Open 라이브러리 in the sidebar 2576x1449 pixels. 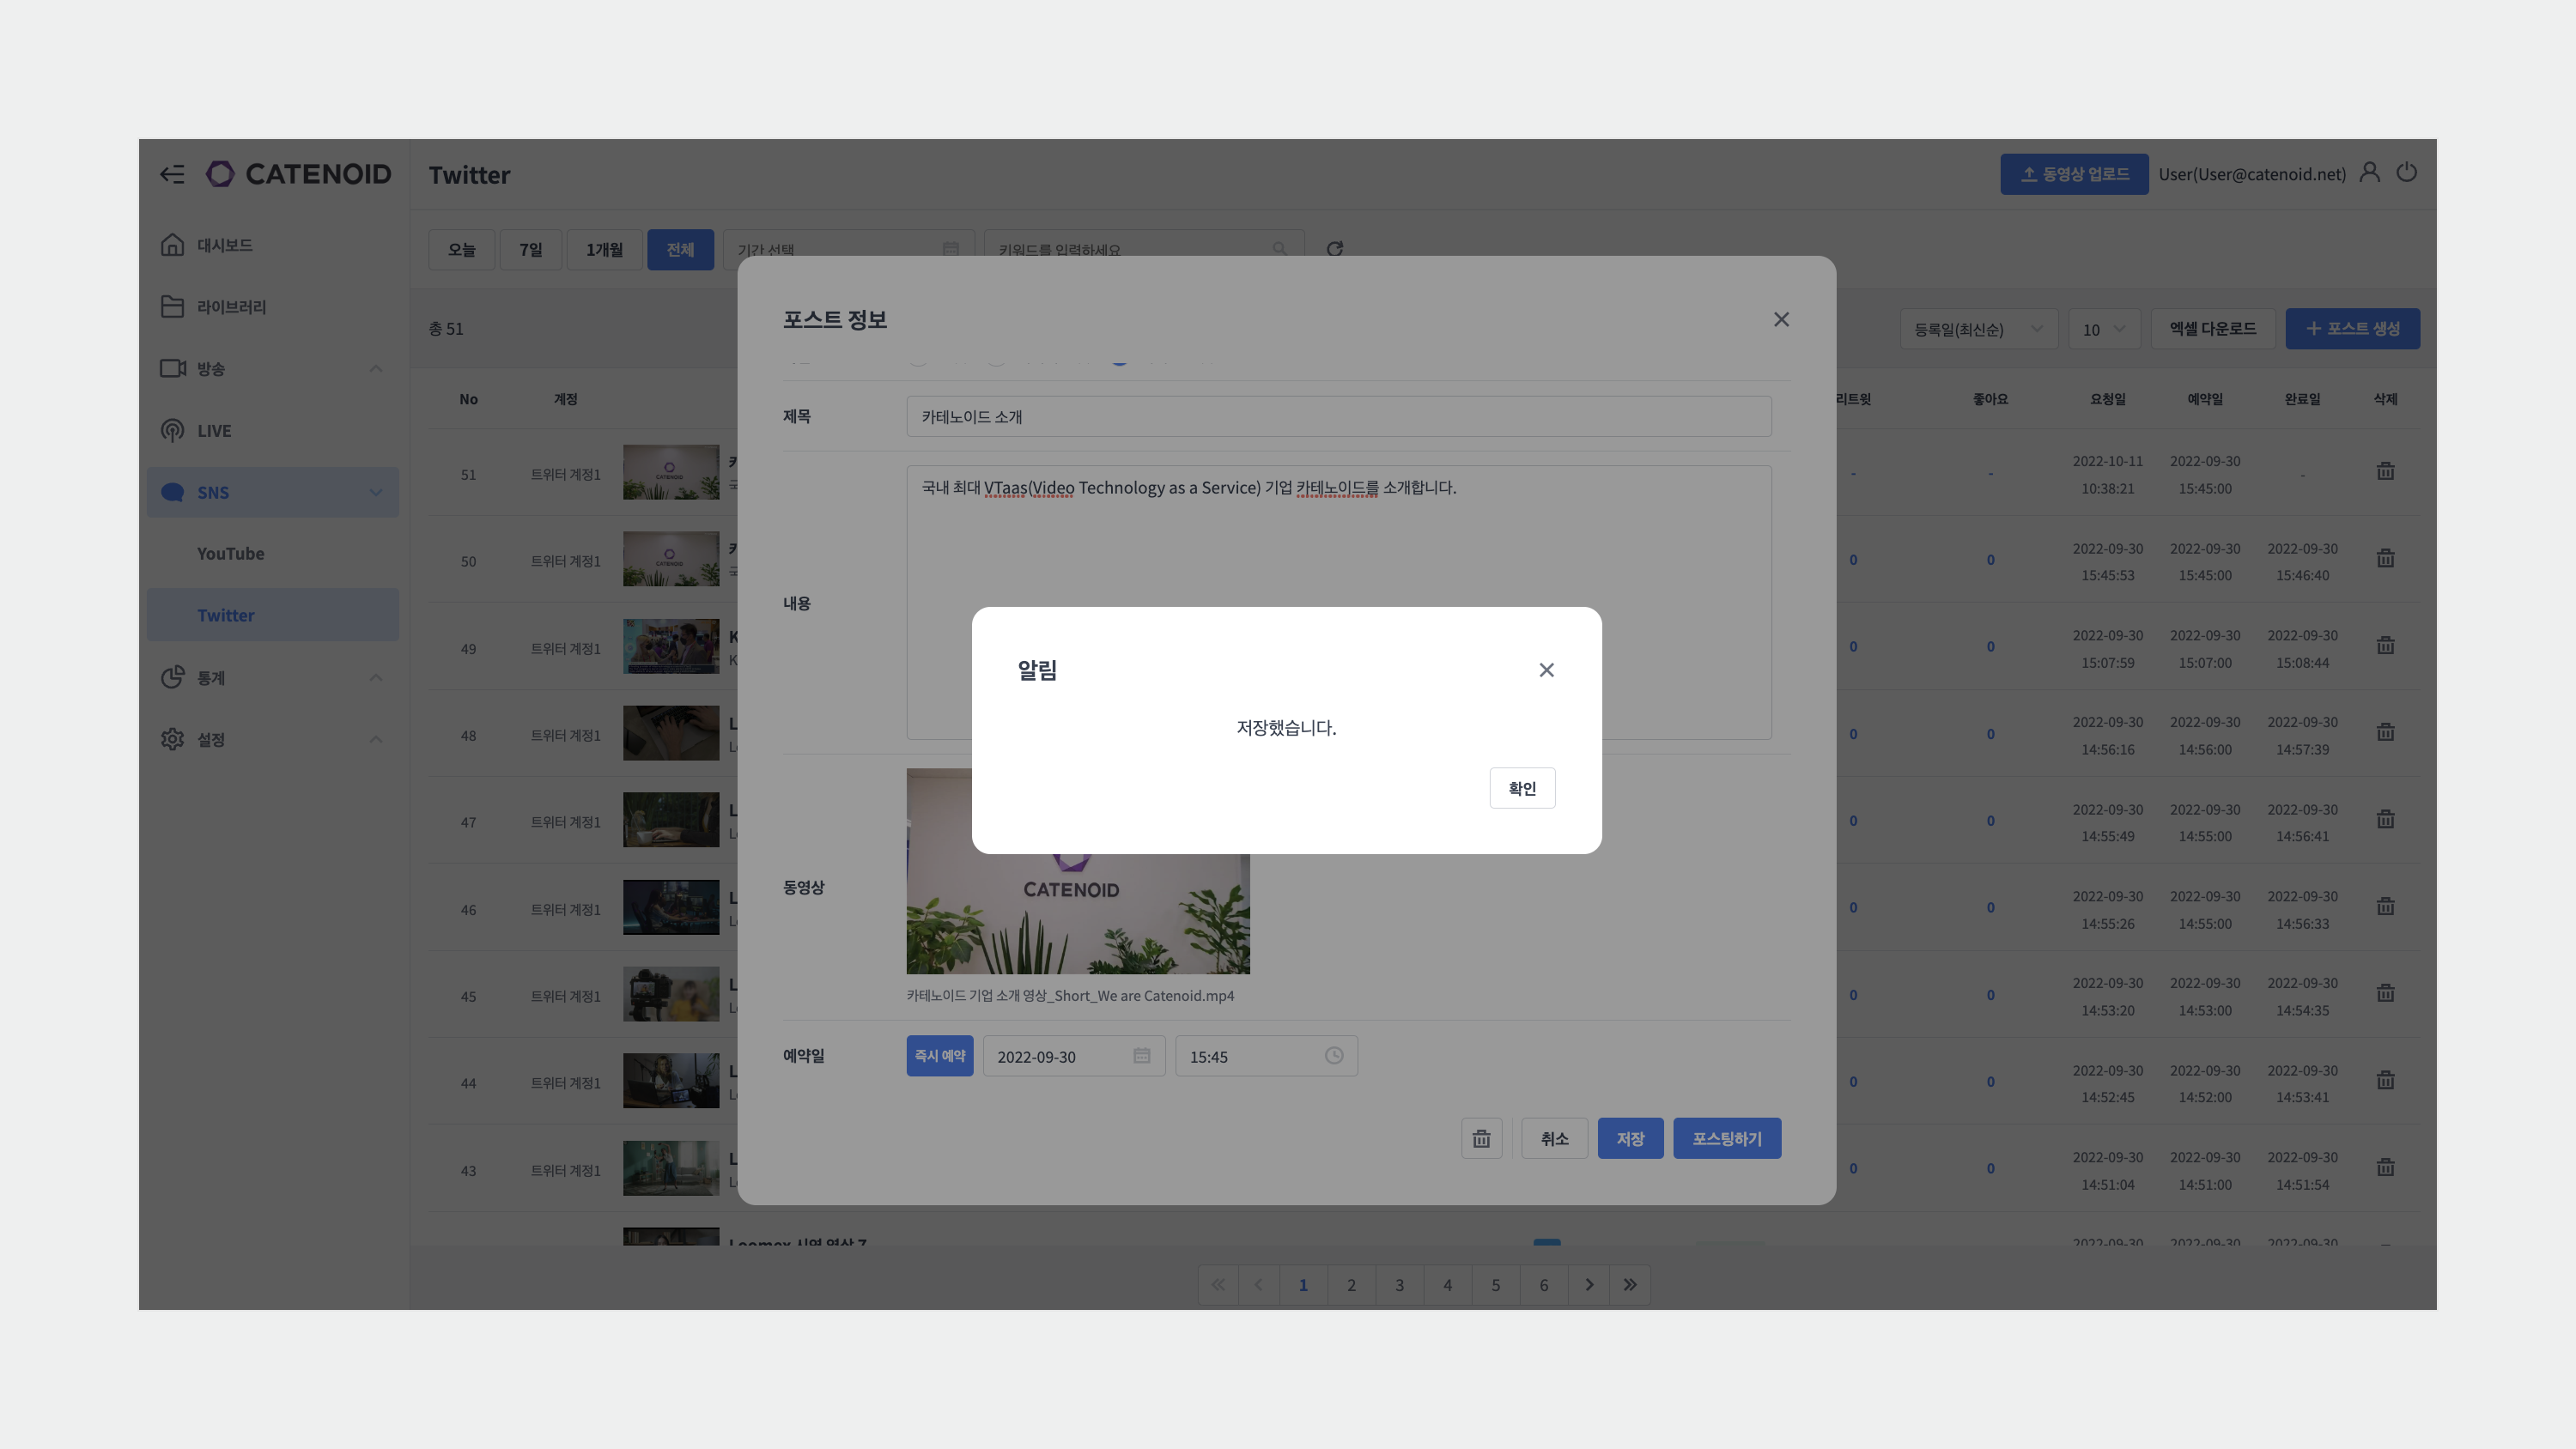tap(231, 307)
